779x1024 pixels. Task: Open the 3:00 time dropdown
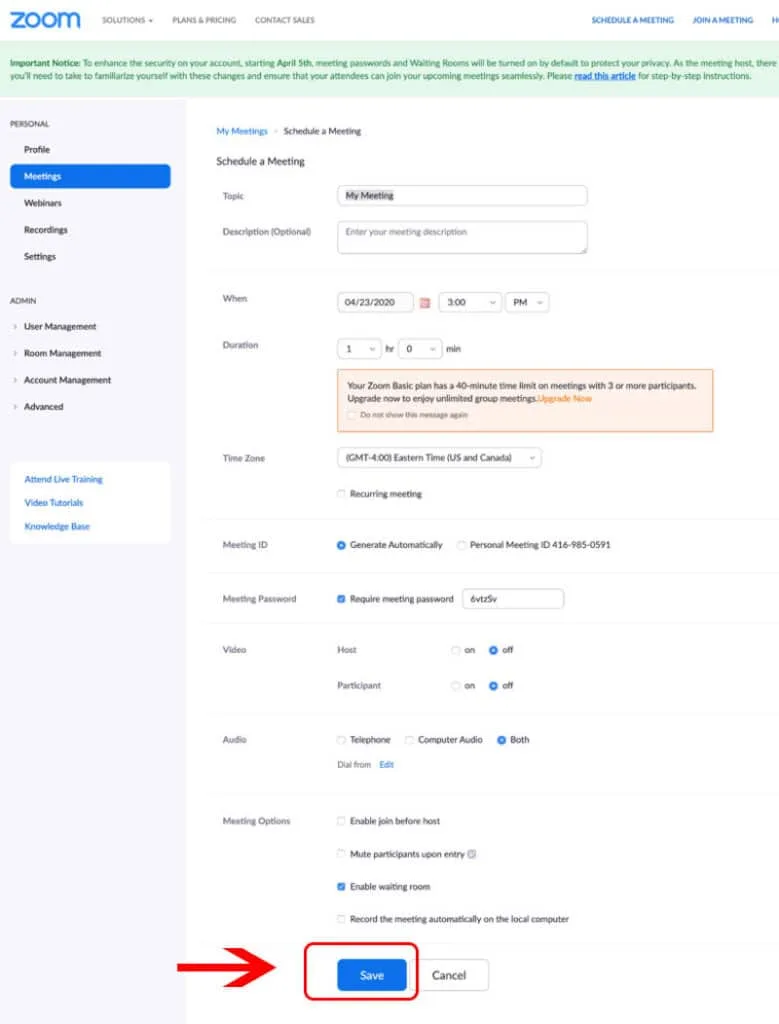(470, 302)
